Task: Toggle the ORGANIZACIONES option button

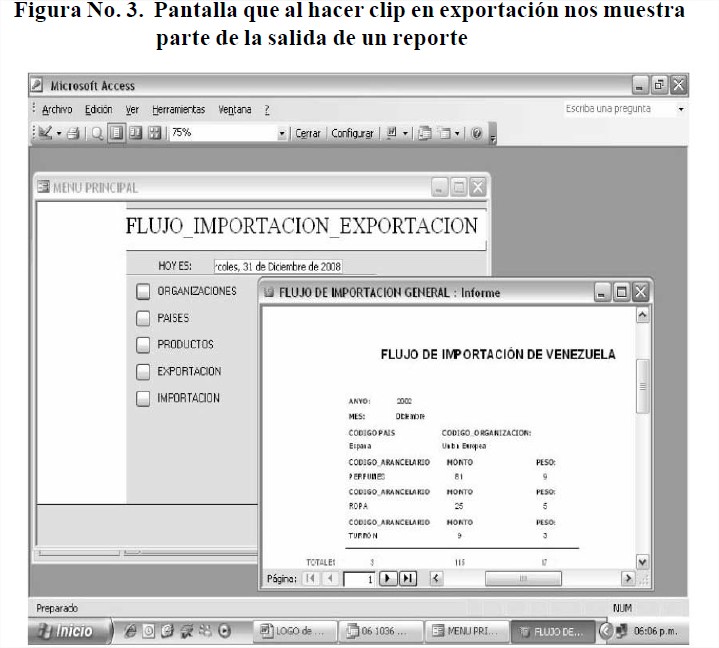Action: 143,291
